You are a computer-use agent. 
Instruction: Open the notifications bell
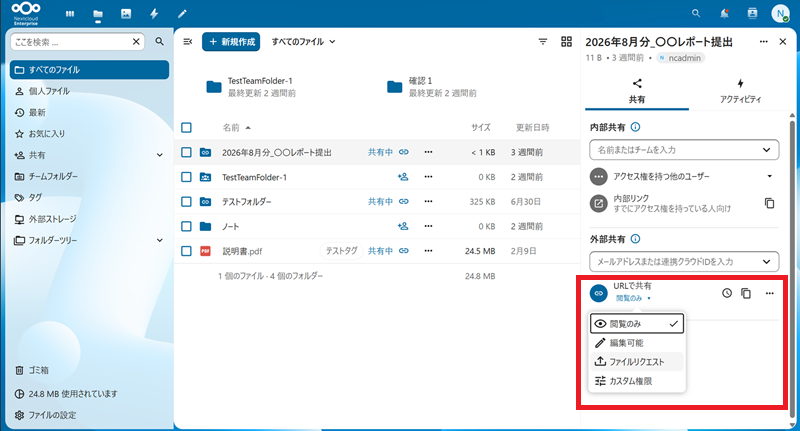pyautogui.click(x=724, y=14)
